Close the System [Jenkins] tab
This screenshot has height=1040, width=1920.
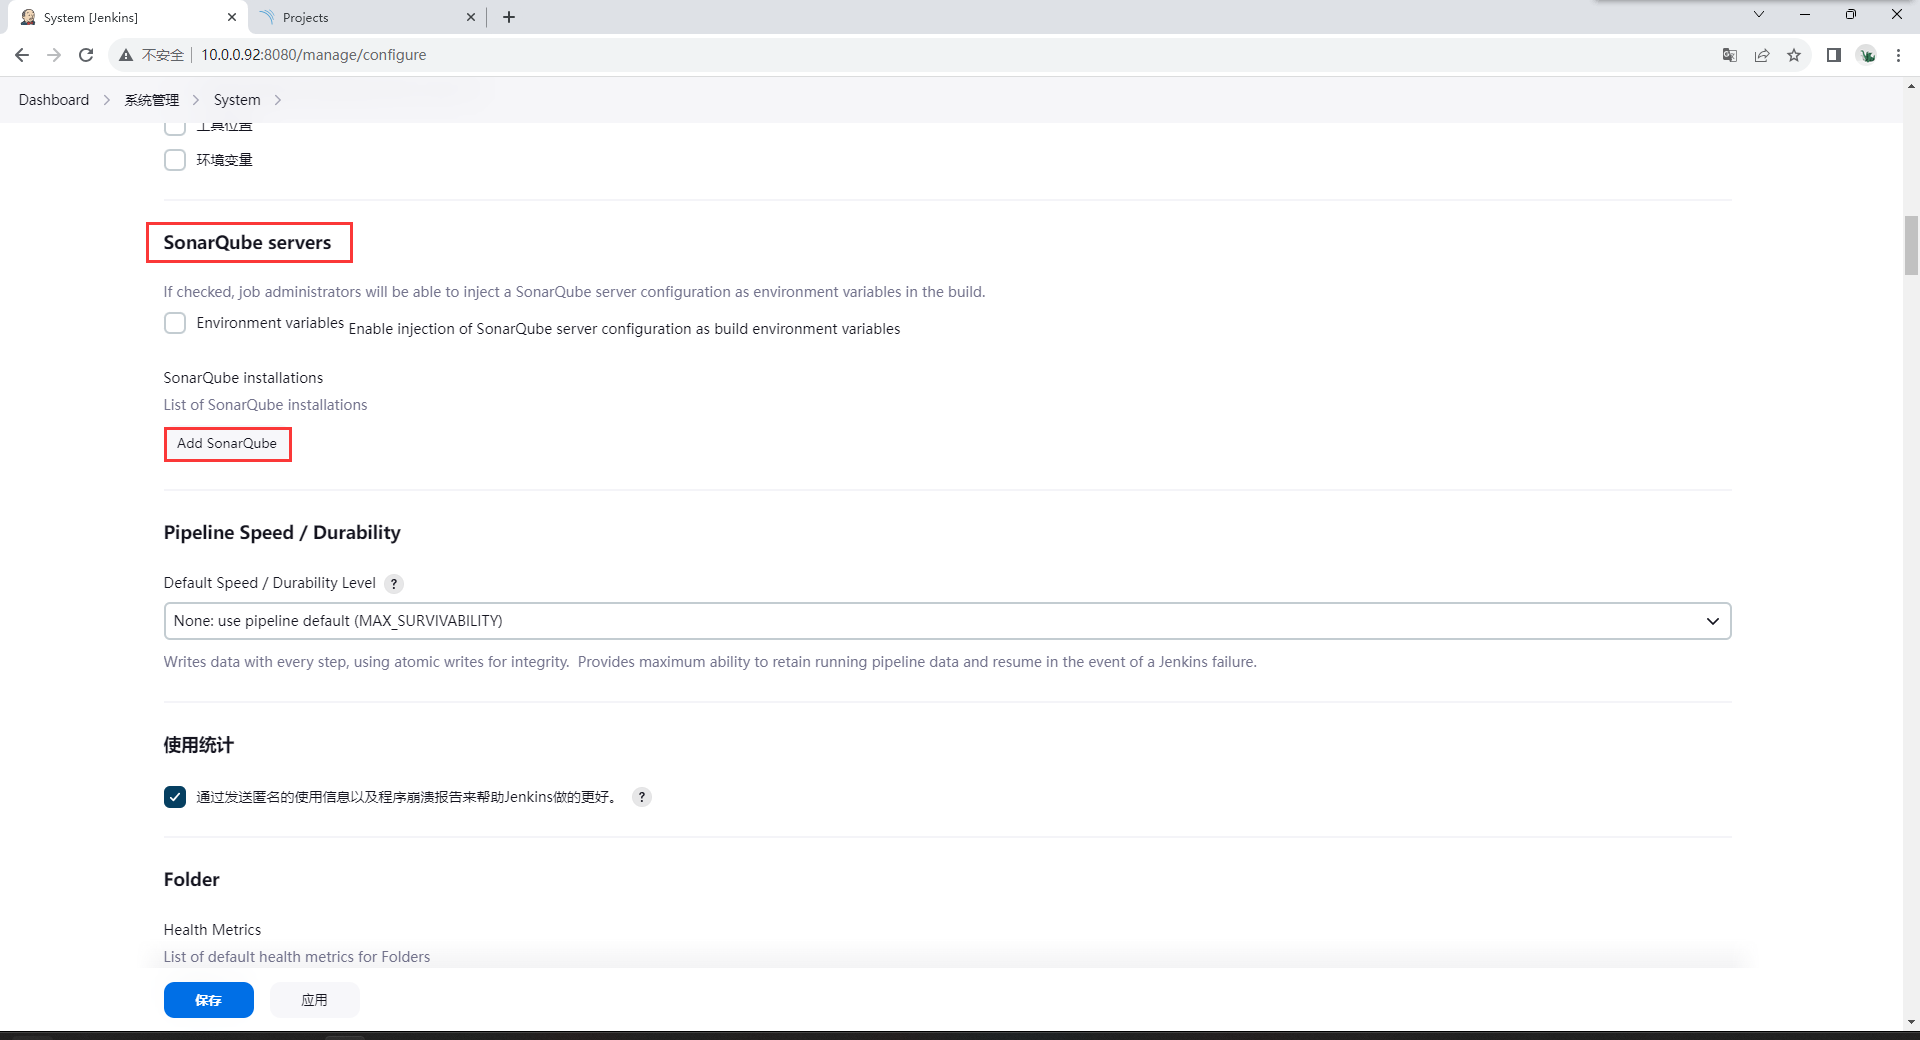[x=232, y=17]
